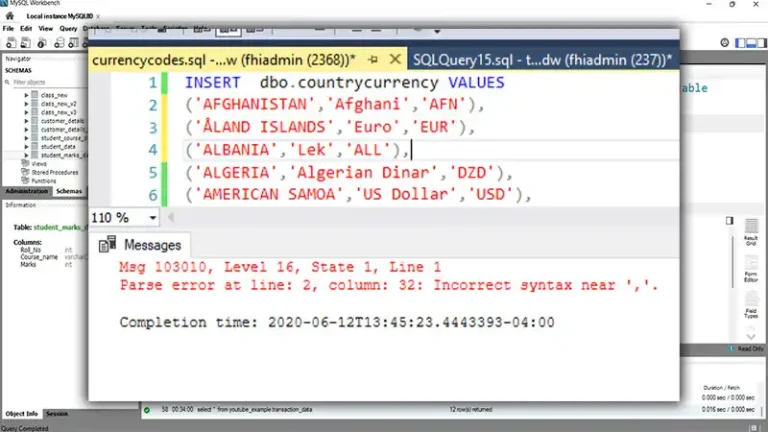Select the currencycodes.sql query tab
Screen dimensions: 768x432
(x=224, y=60)
